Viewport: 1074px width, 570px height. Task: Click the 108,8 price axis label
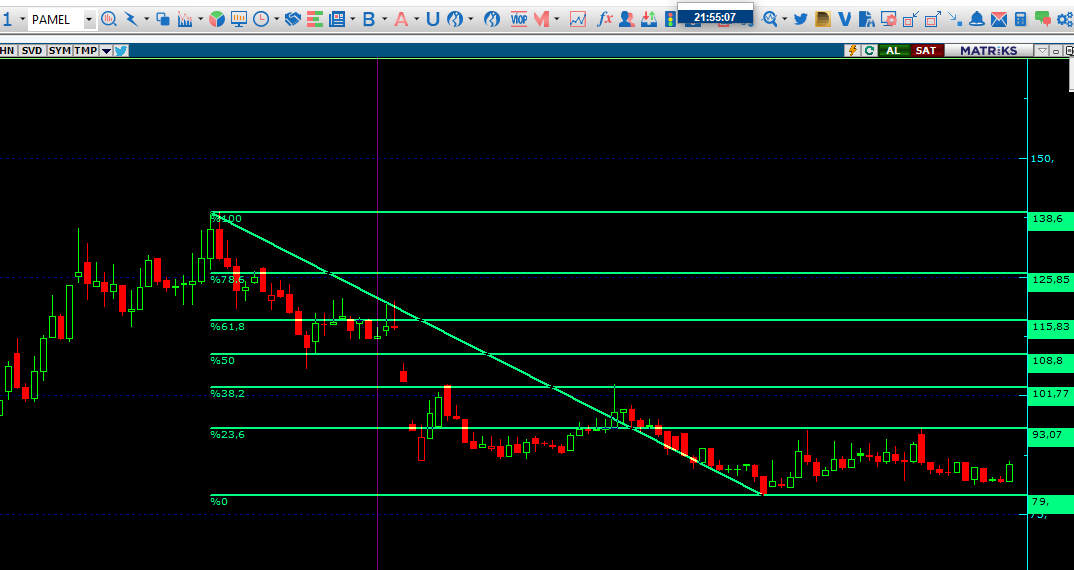(1051, 361)
